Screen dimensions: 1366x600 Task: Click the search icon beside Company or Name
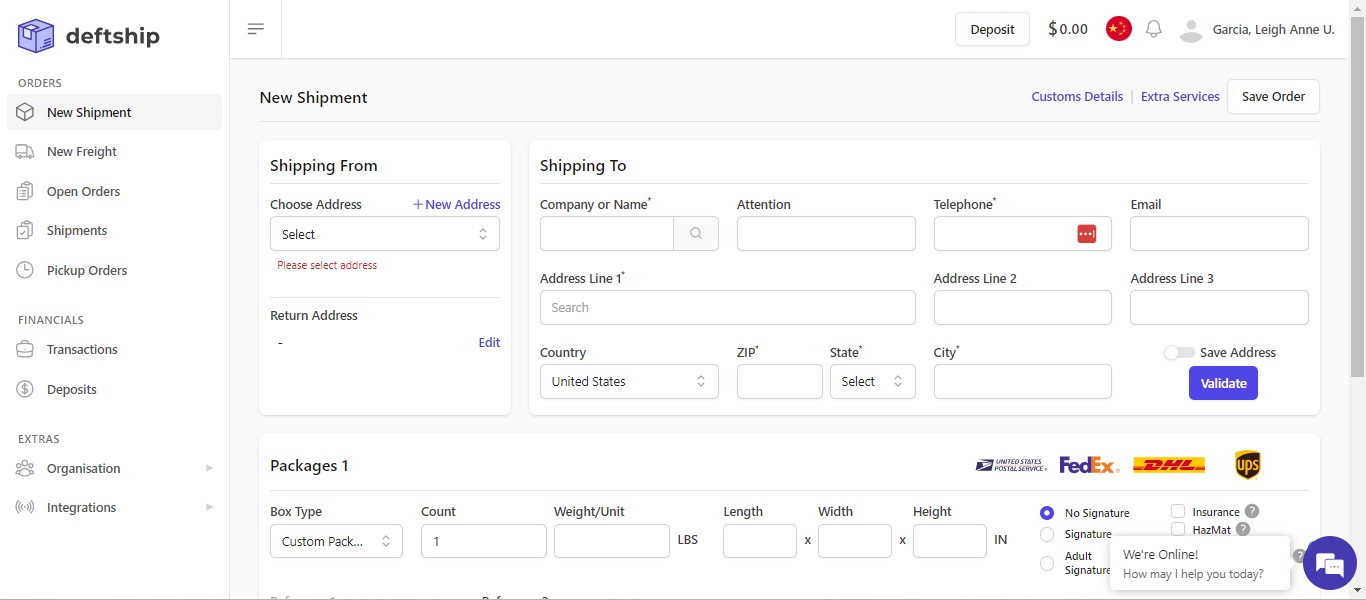(696, 234)
